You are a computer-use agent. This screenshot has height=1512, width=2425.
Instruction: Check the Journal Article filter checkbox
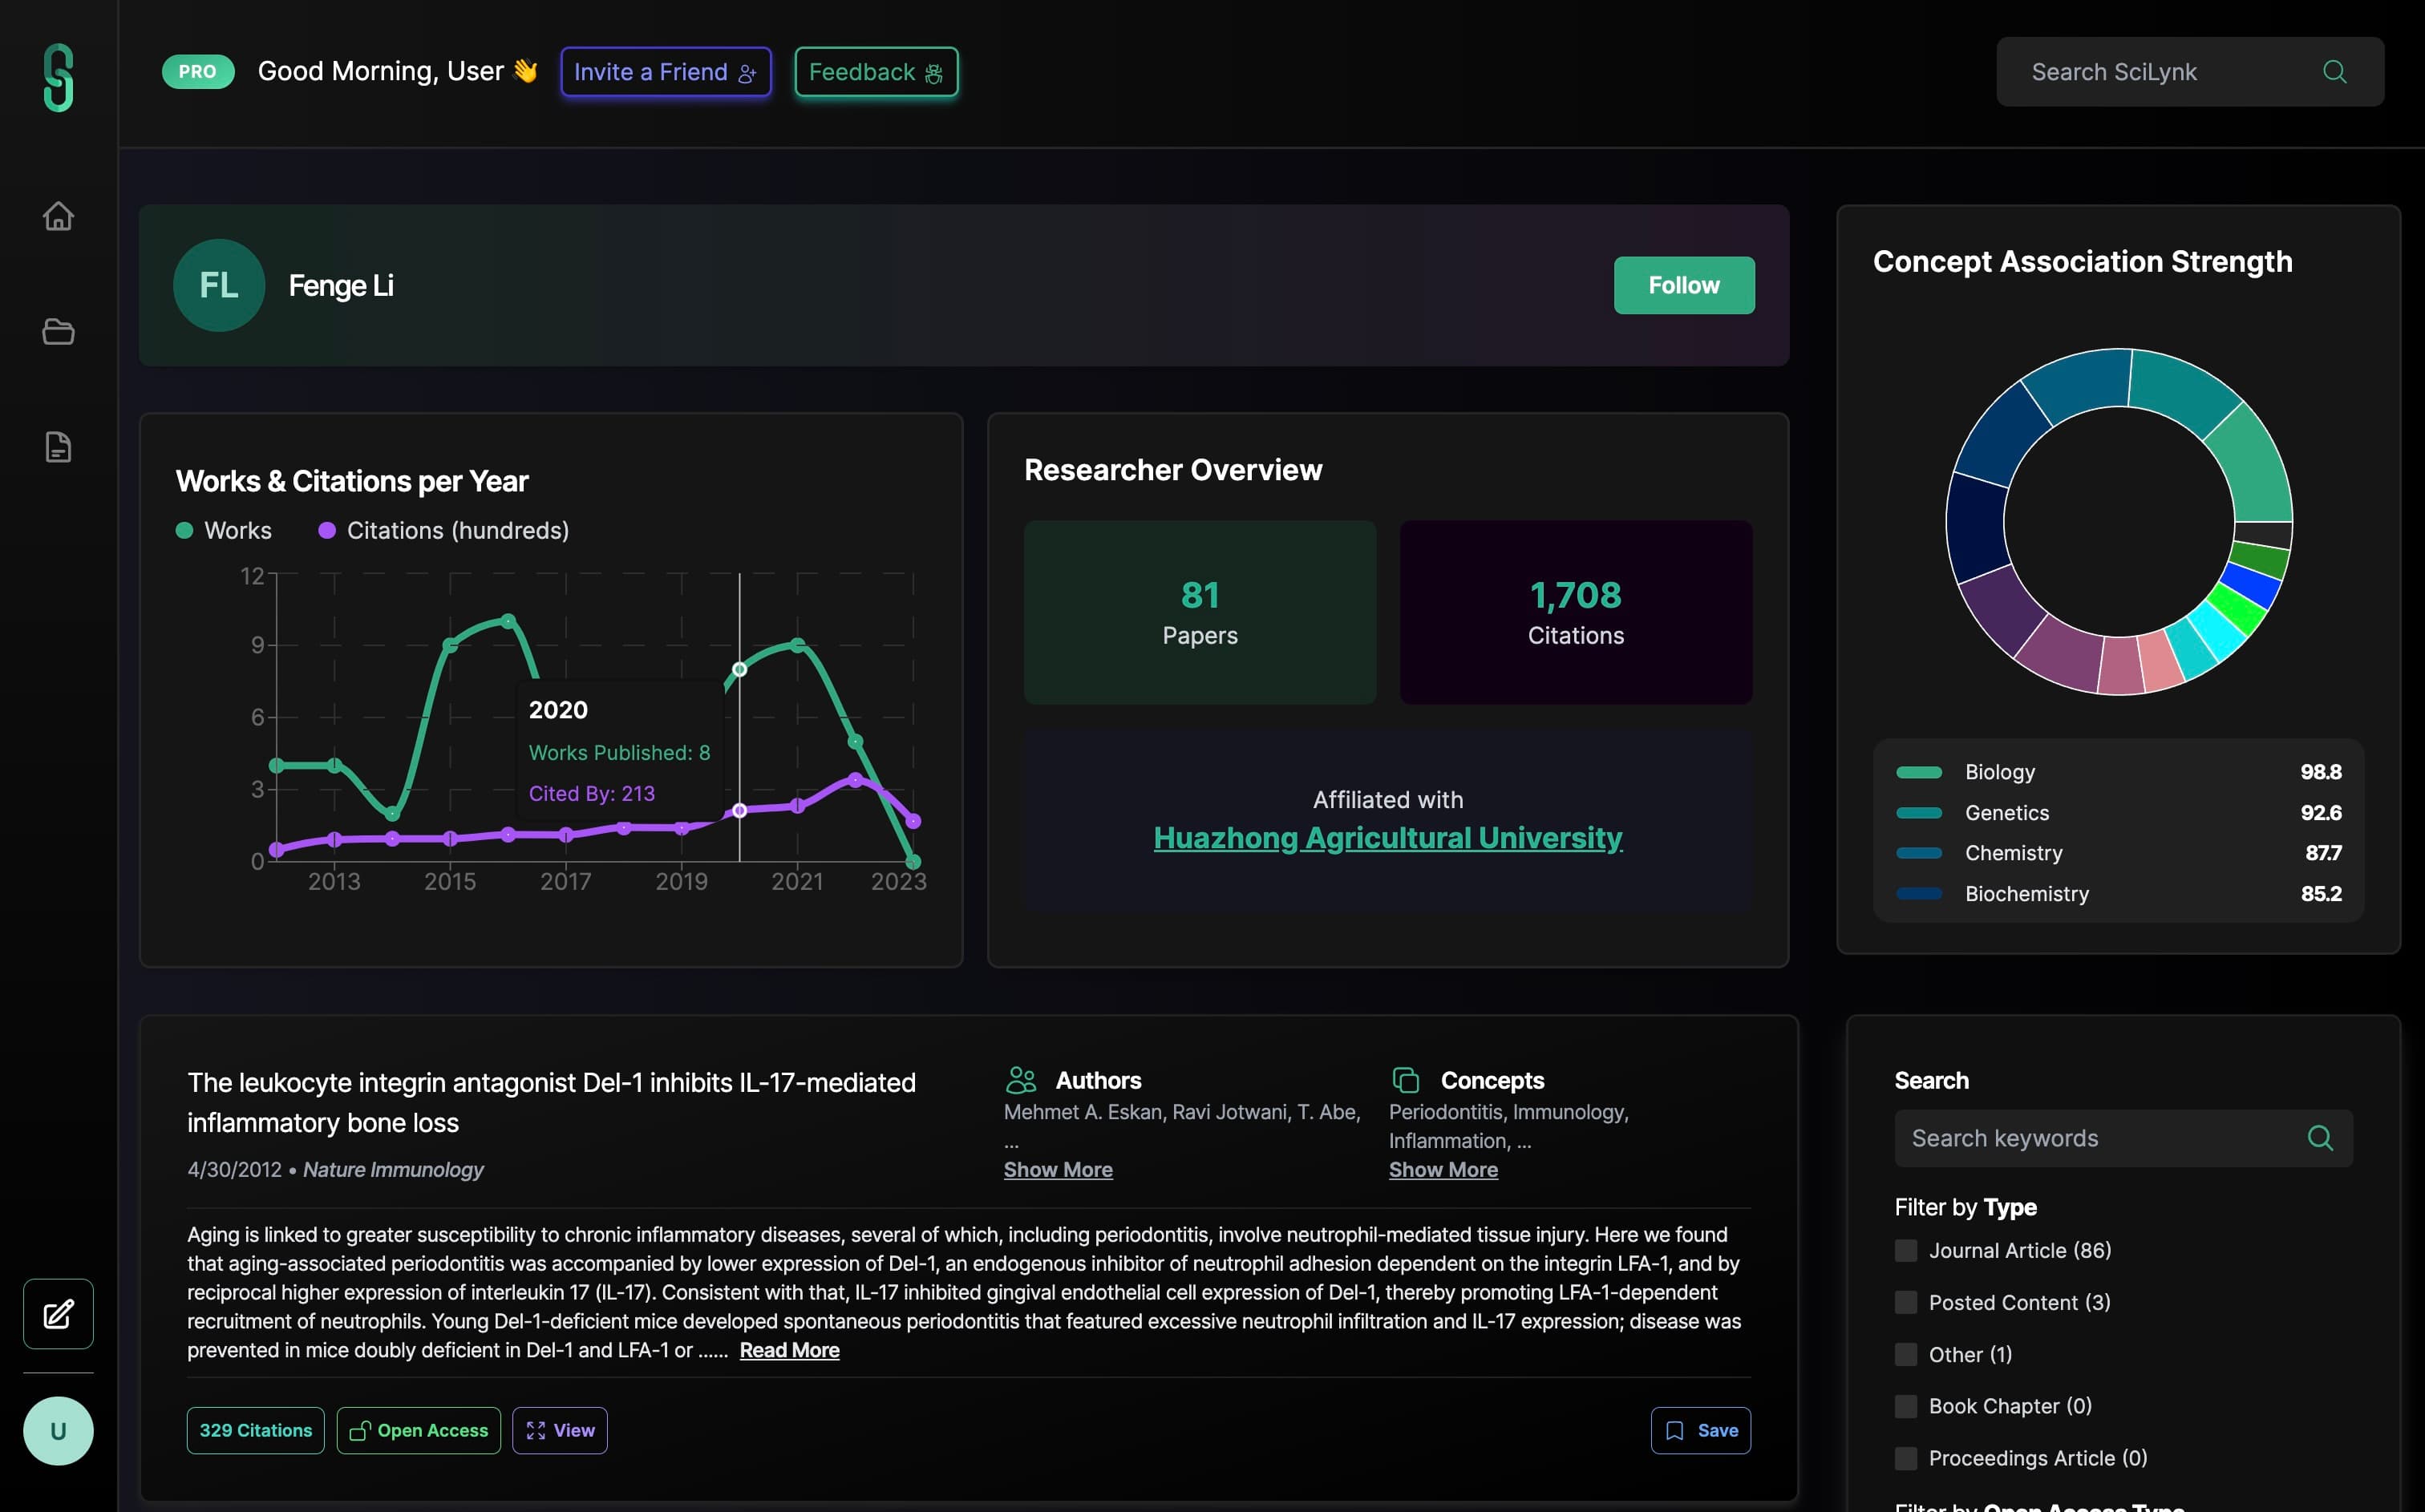click(1905, 1250)
